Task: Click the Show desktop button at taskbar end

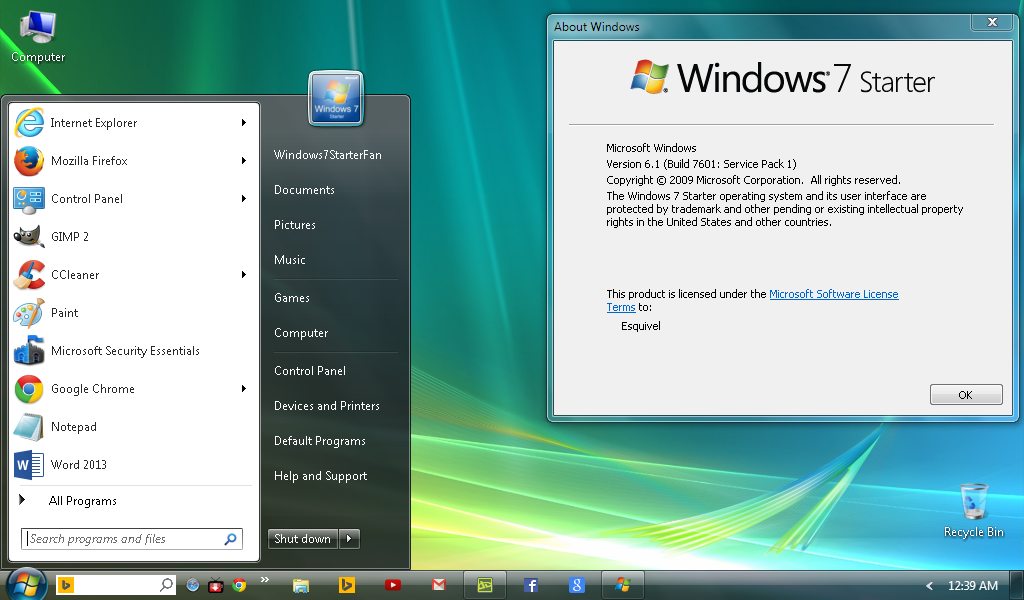Action: coord(1017,585)
